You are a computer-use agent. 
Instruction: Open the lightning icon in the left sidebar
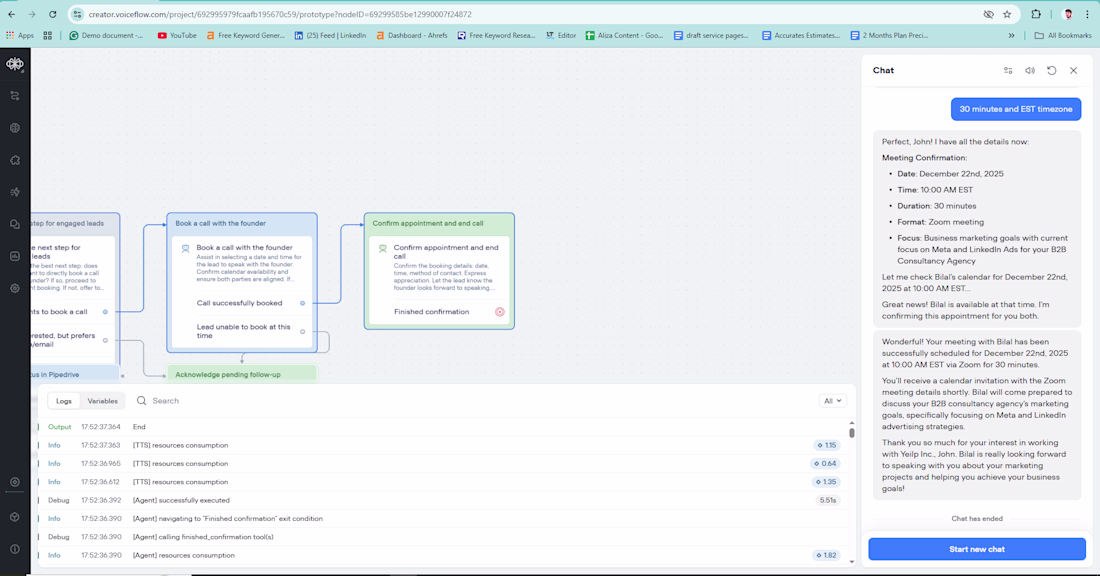tap(15, 192)
